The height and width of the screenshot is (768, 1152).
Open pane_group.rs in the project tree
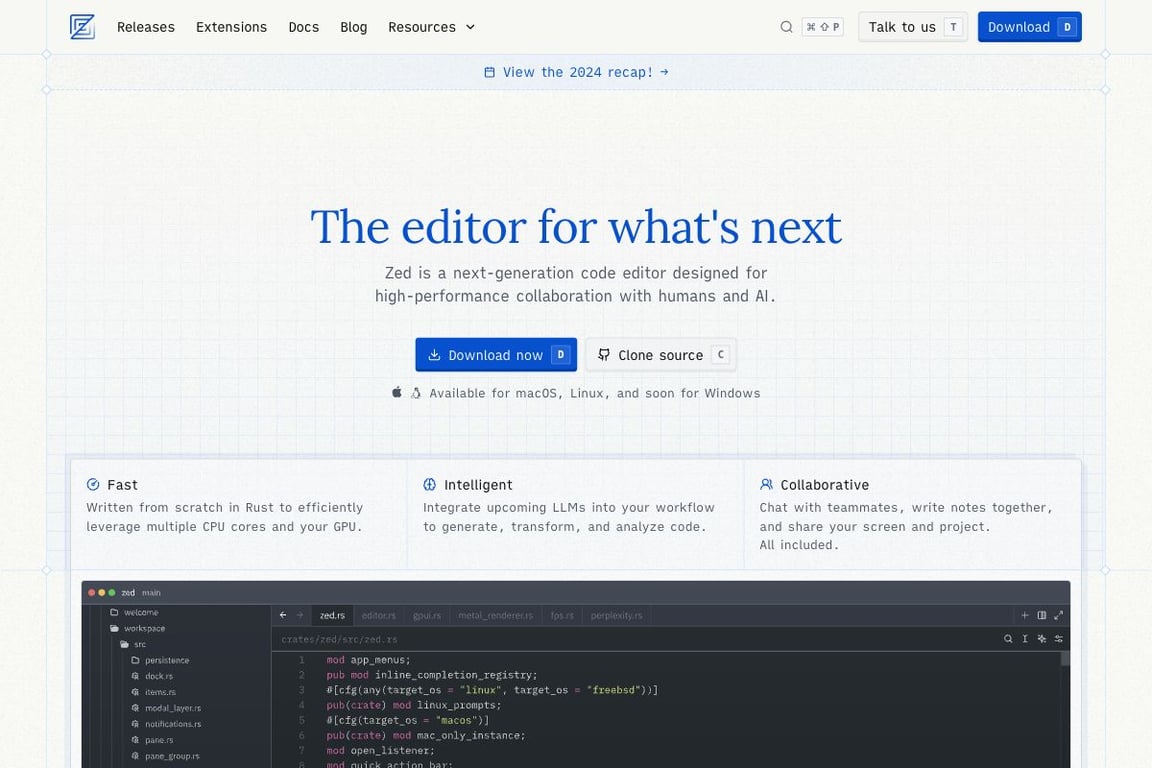click(165, 756)
